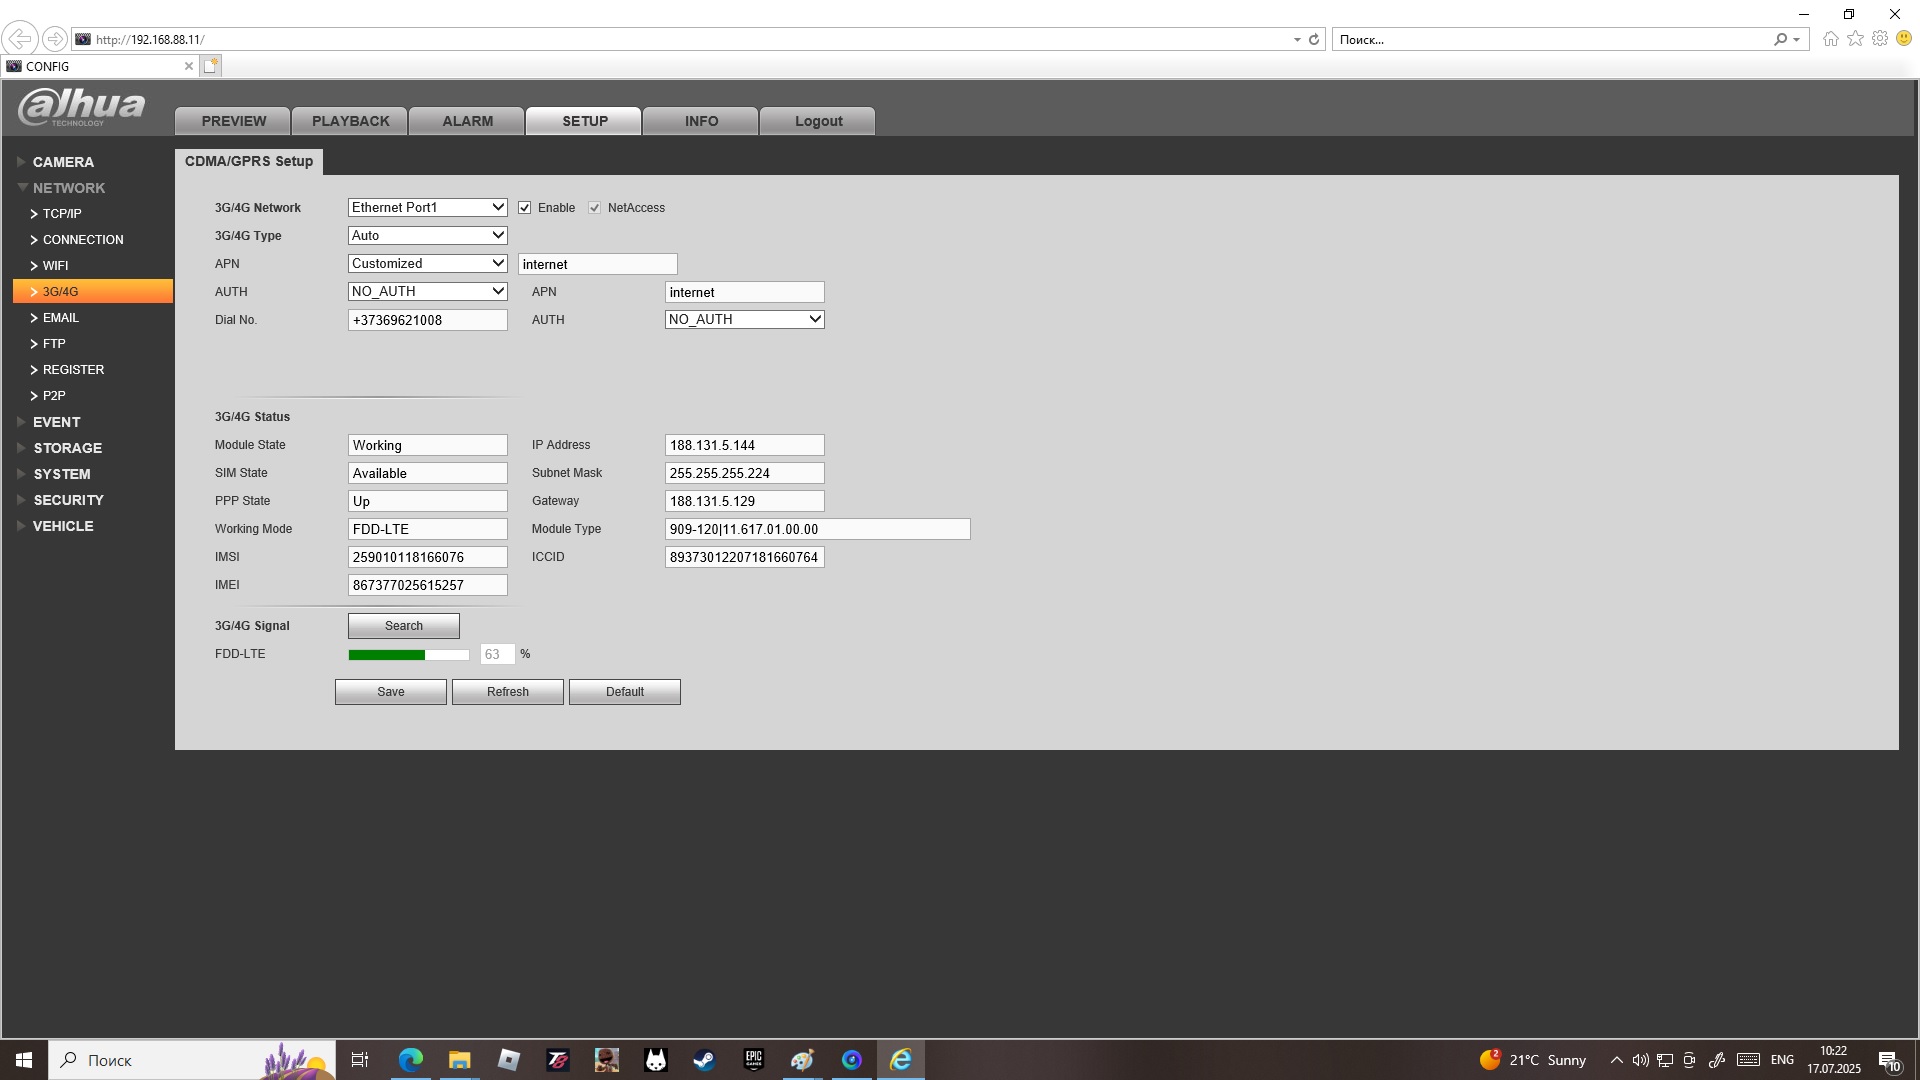The width and height of the screenshot is (1920, 1080).
Task: Uncheck the Enable checkbox
Action: (x=525, y=208)
